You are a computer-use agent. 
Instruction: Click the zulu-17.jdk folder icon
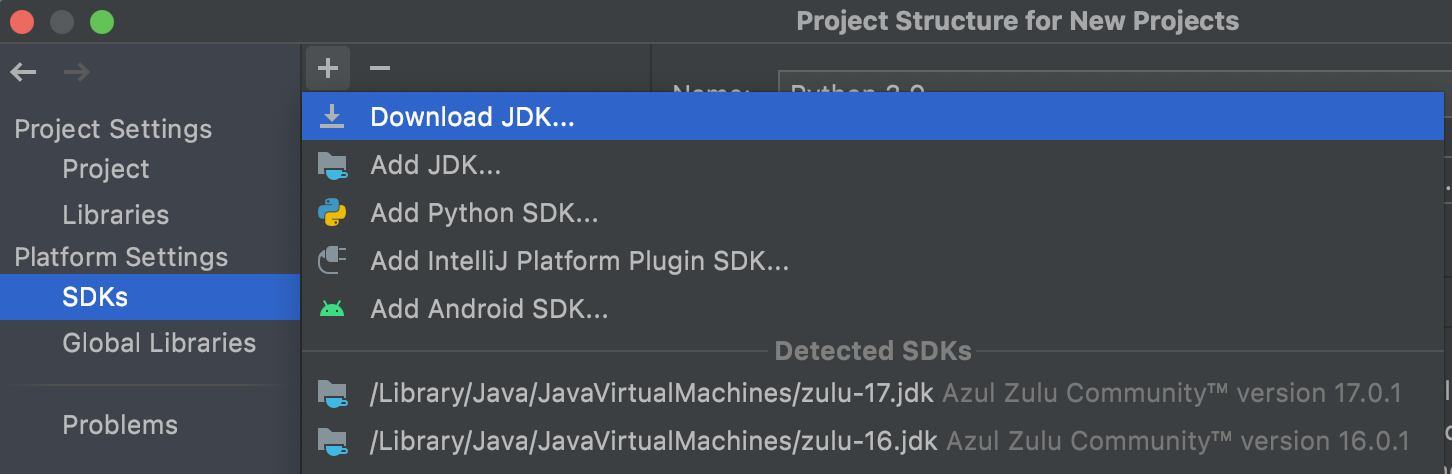click(x=331, y=393)
